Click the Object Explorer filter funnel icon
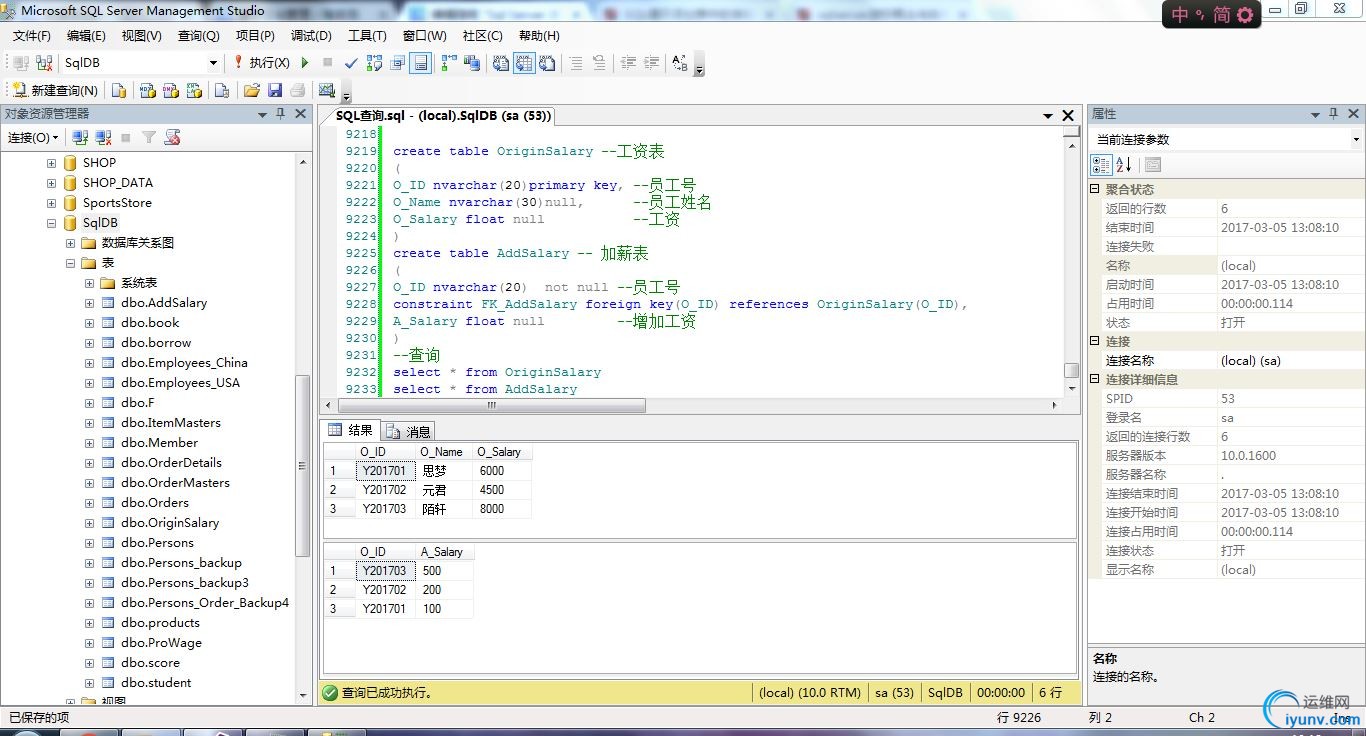The width and height of the screenshot is (1366, 736). [149, 138]
